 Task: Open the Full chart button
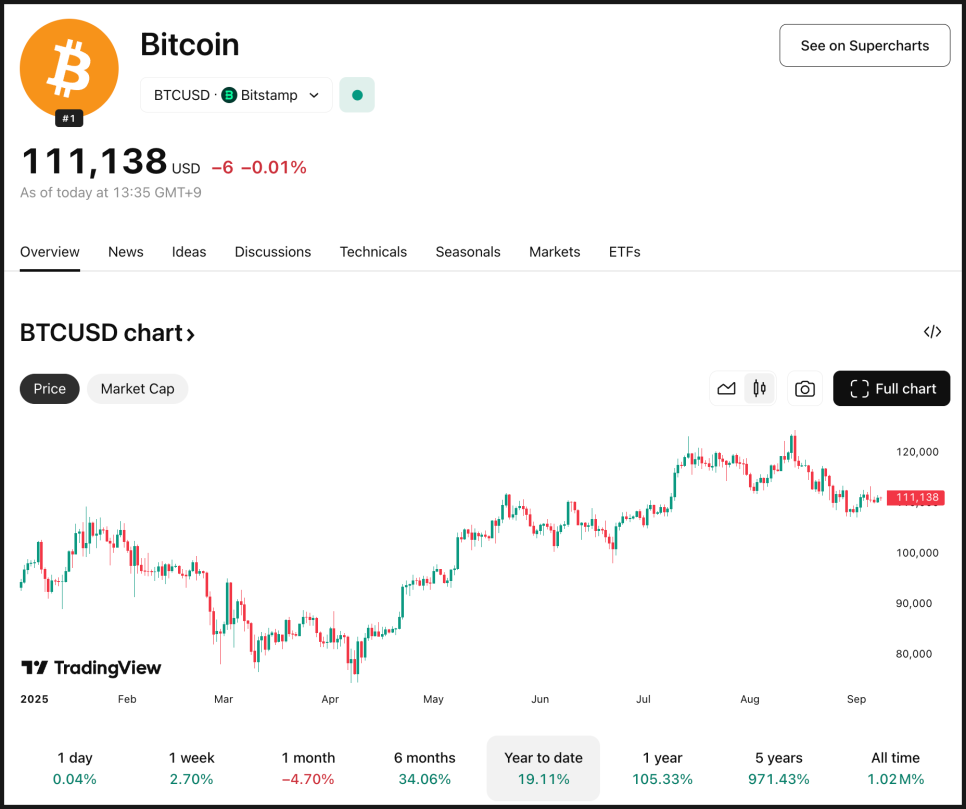click(x=891, y=389)
